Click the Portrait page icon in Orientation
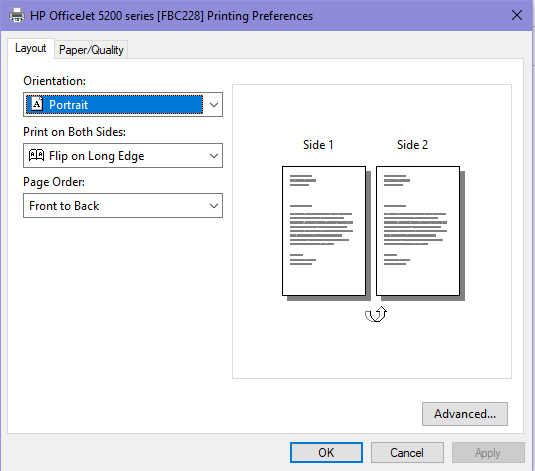This screenshot has height=471, width=535. coord(37,104)
